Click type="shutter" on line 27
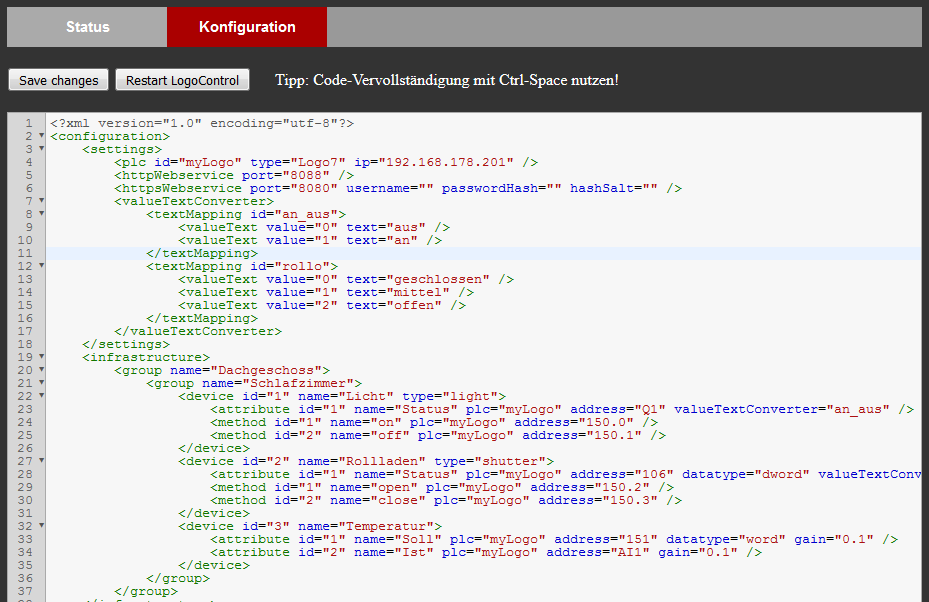The width and height of the screenshot is (929, 602). pyautogui.click(x=490, y=462)
